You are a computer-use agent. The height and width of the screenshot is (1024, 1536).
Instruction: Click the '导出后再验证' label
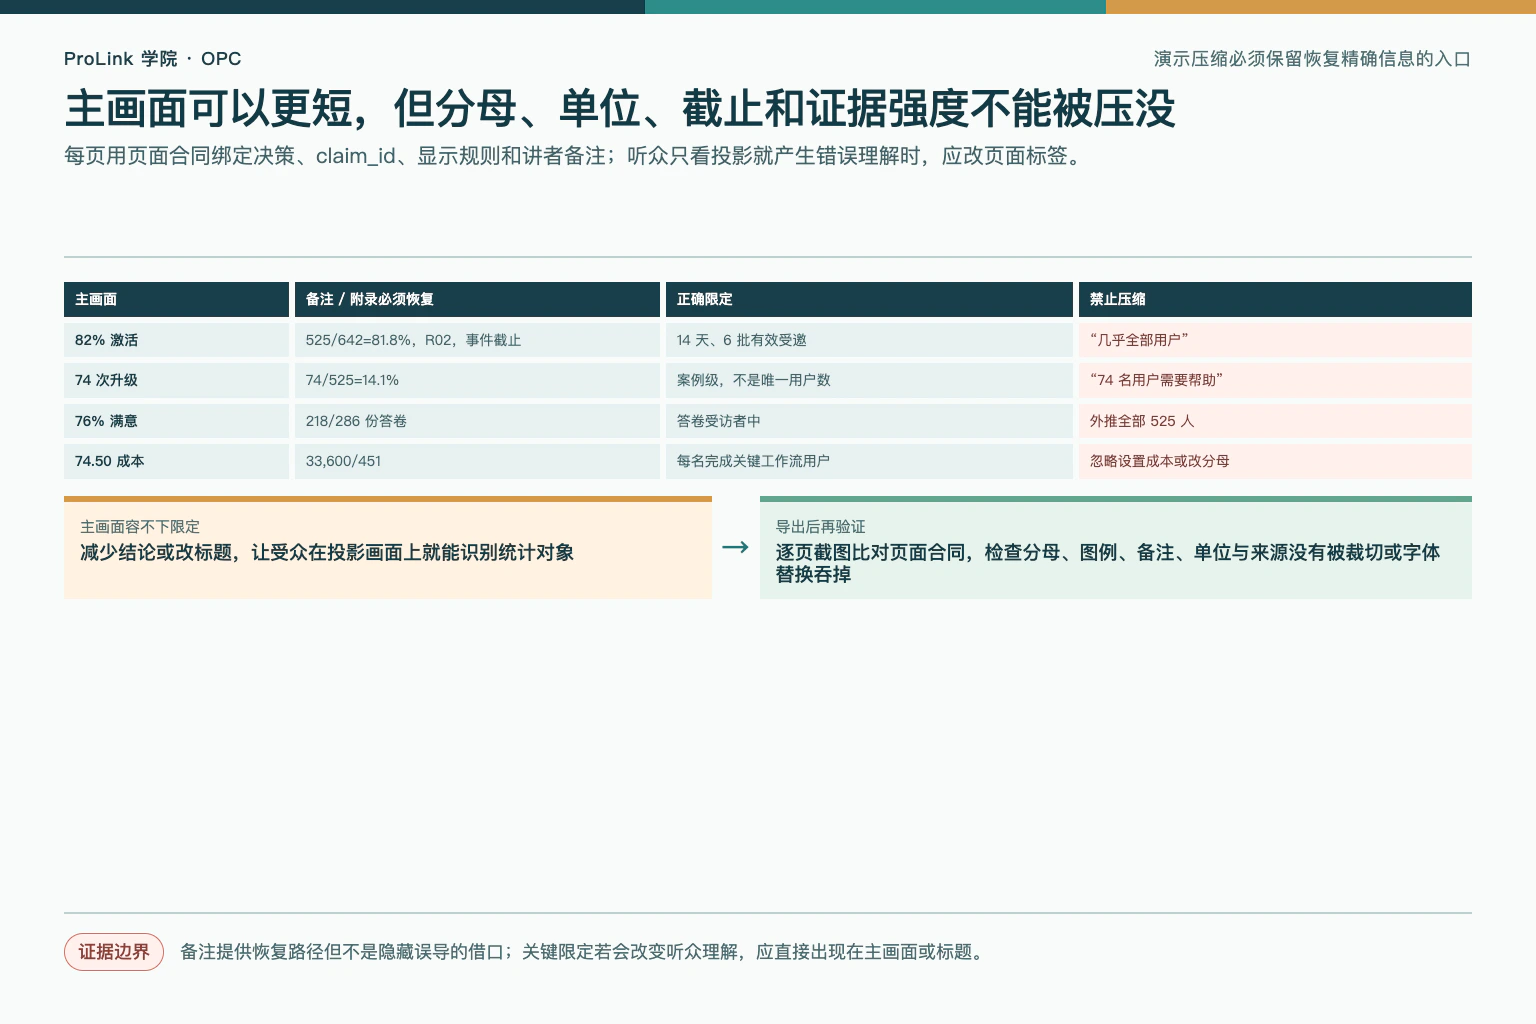point(821,527)
